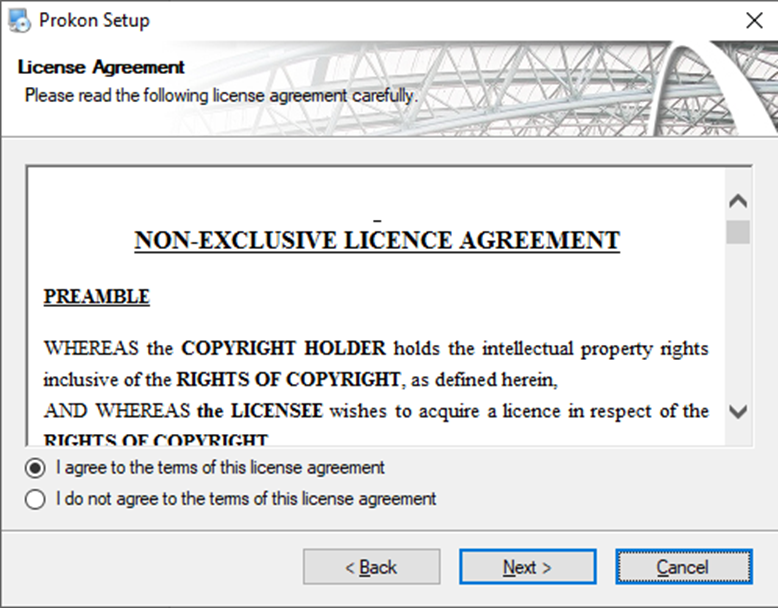778x608 pixels.
Task: Click the underlined PREAMBLE heading
Action: point(96,297)
